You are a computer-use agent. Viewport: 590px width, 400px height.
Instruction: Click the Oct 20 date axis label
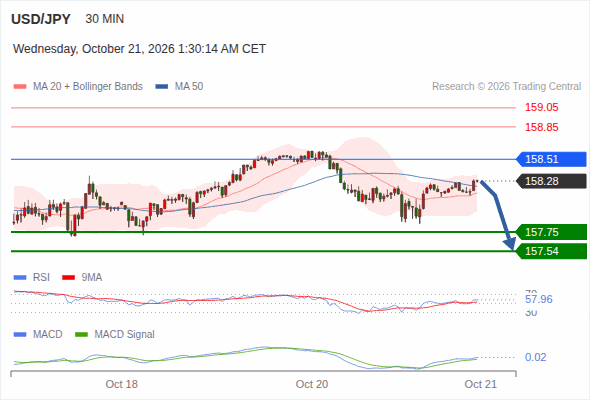312,384
